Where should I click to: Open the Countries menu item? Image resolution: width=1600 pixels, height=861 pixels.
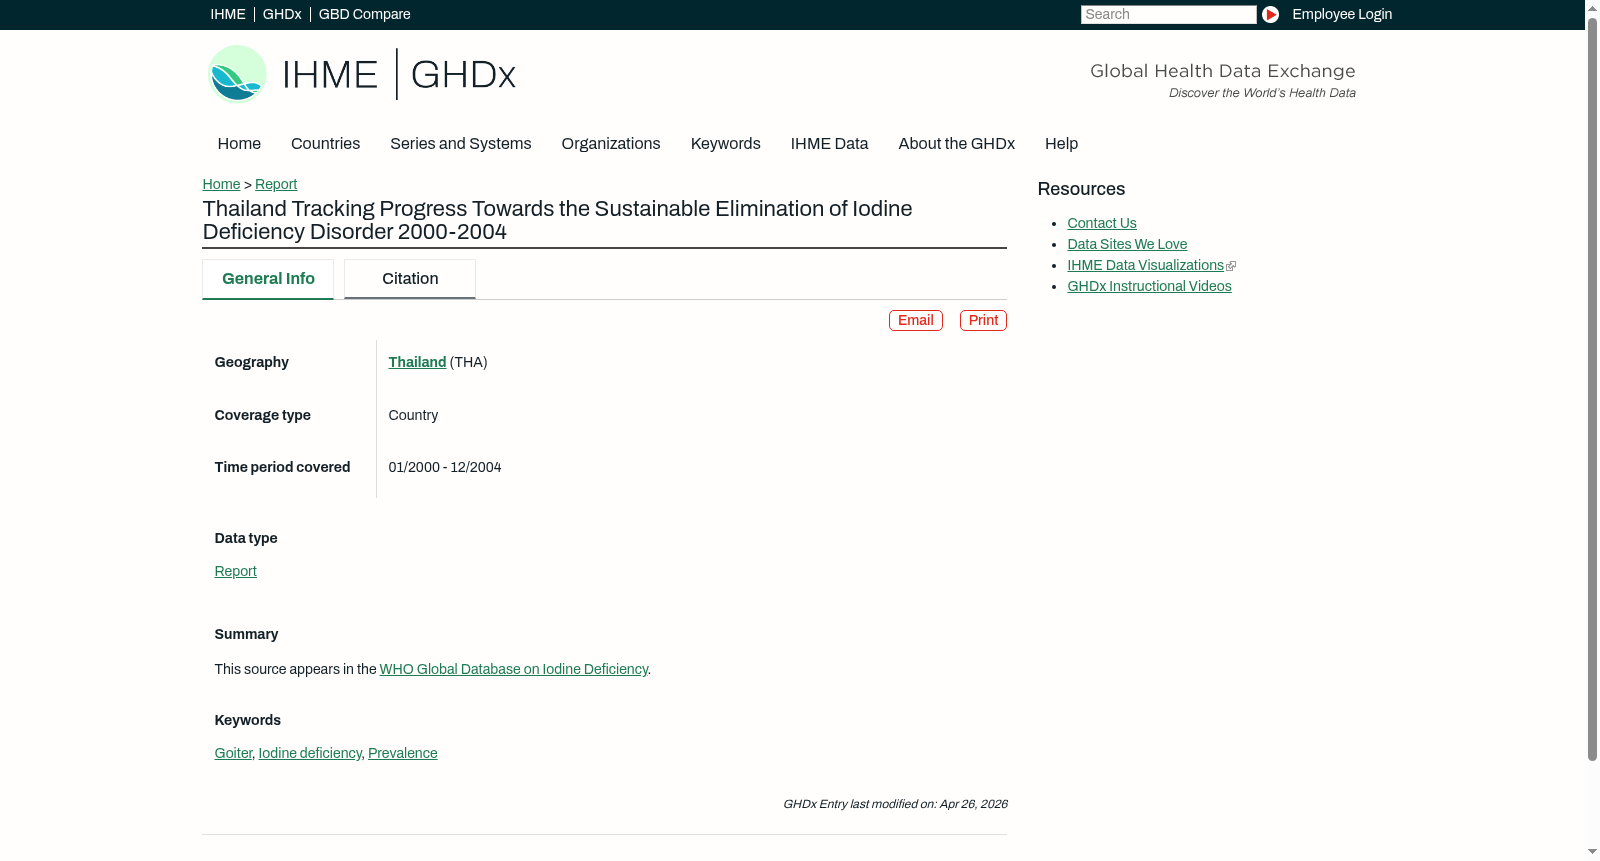point(325,144)
